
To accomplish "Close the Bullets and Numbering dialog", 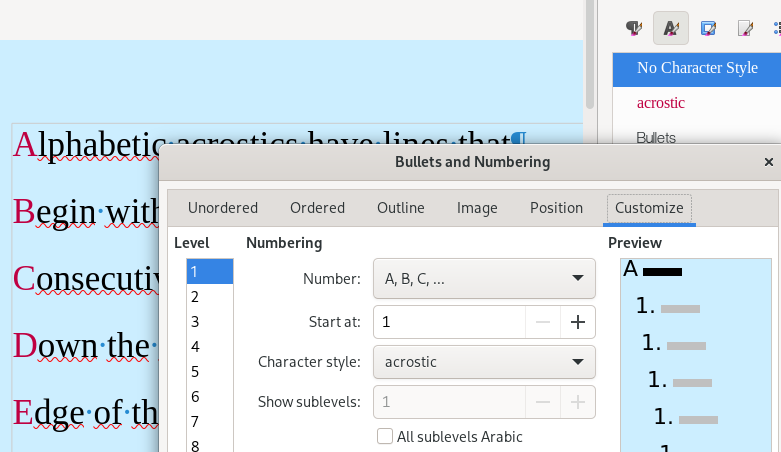I will tap(768, 162).
